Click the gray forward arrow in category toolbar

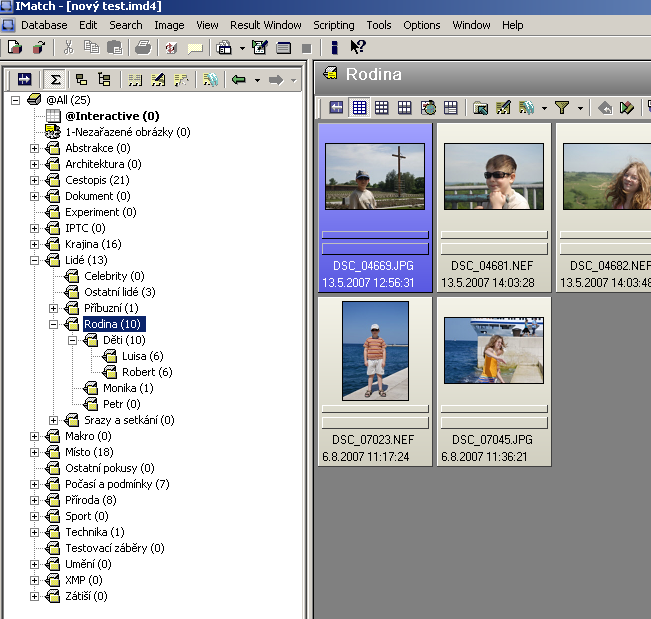coord(276,80)
